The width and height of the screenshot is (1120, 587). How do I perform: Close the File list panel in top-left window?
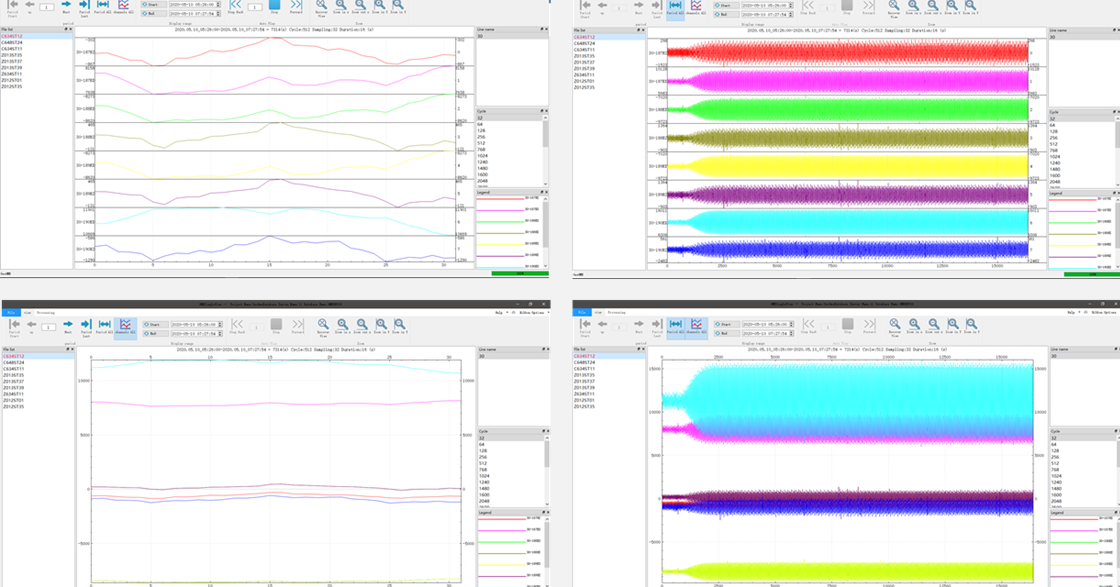click(x=70, y=29)
